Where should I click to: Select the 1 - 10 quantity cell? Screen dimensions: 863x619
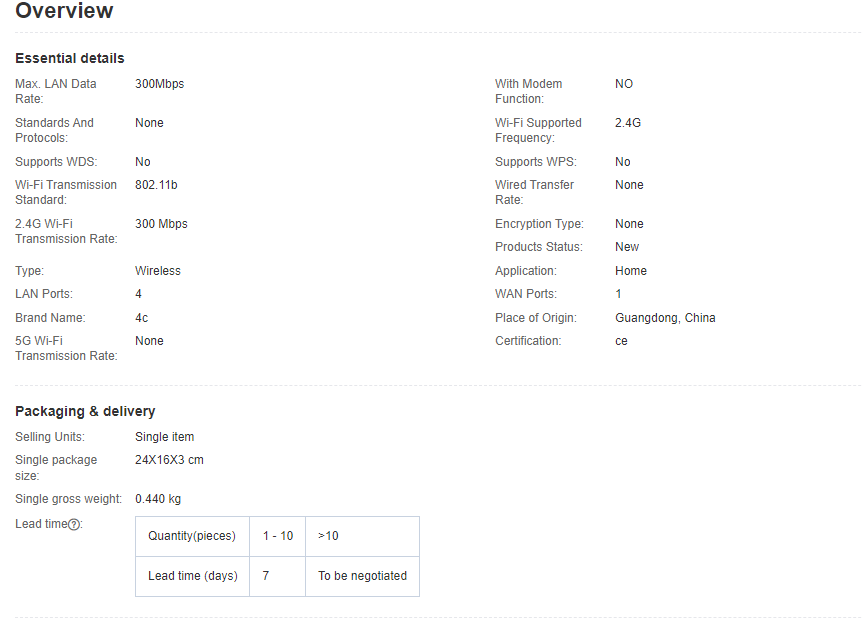click(277, 536)
